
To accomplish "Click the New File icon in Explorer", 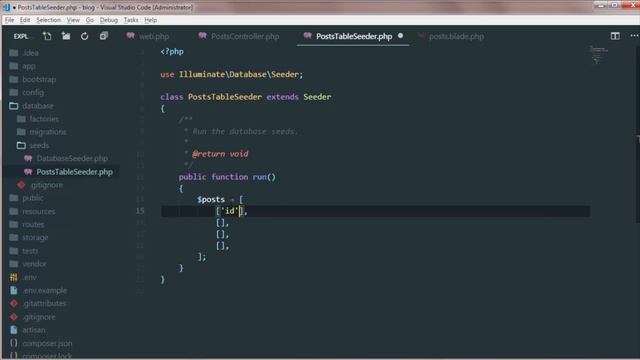I will [47, 36].
